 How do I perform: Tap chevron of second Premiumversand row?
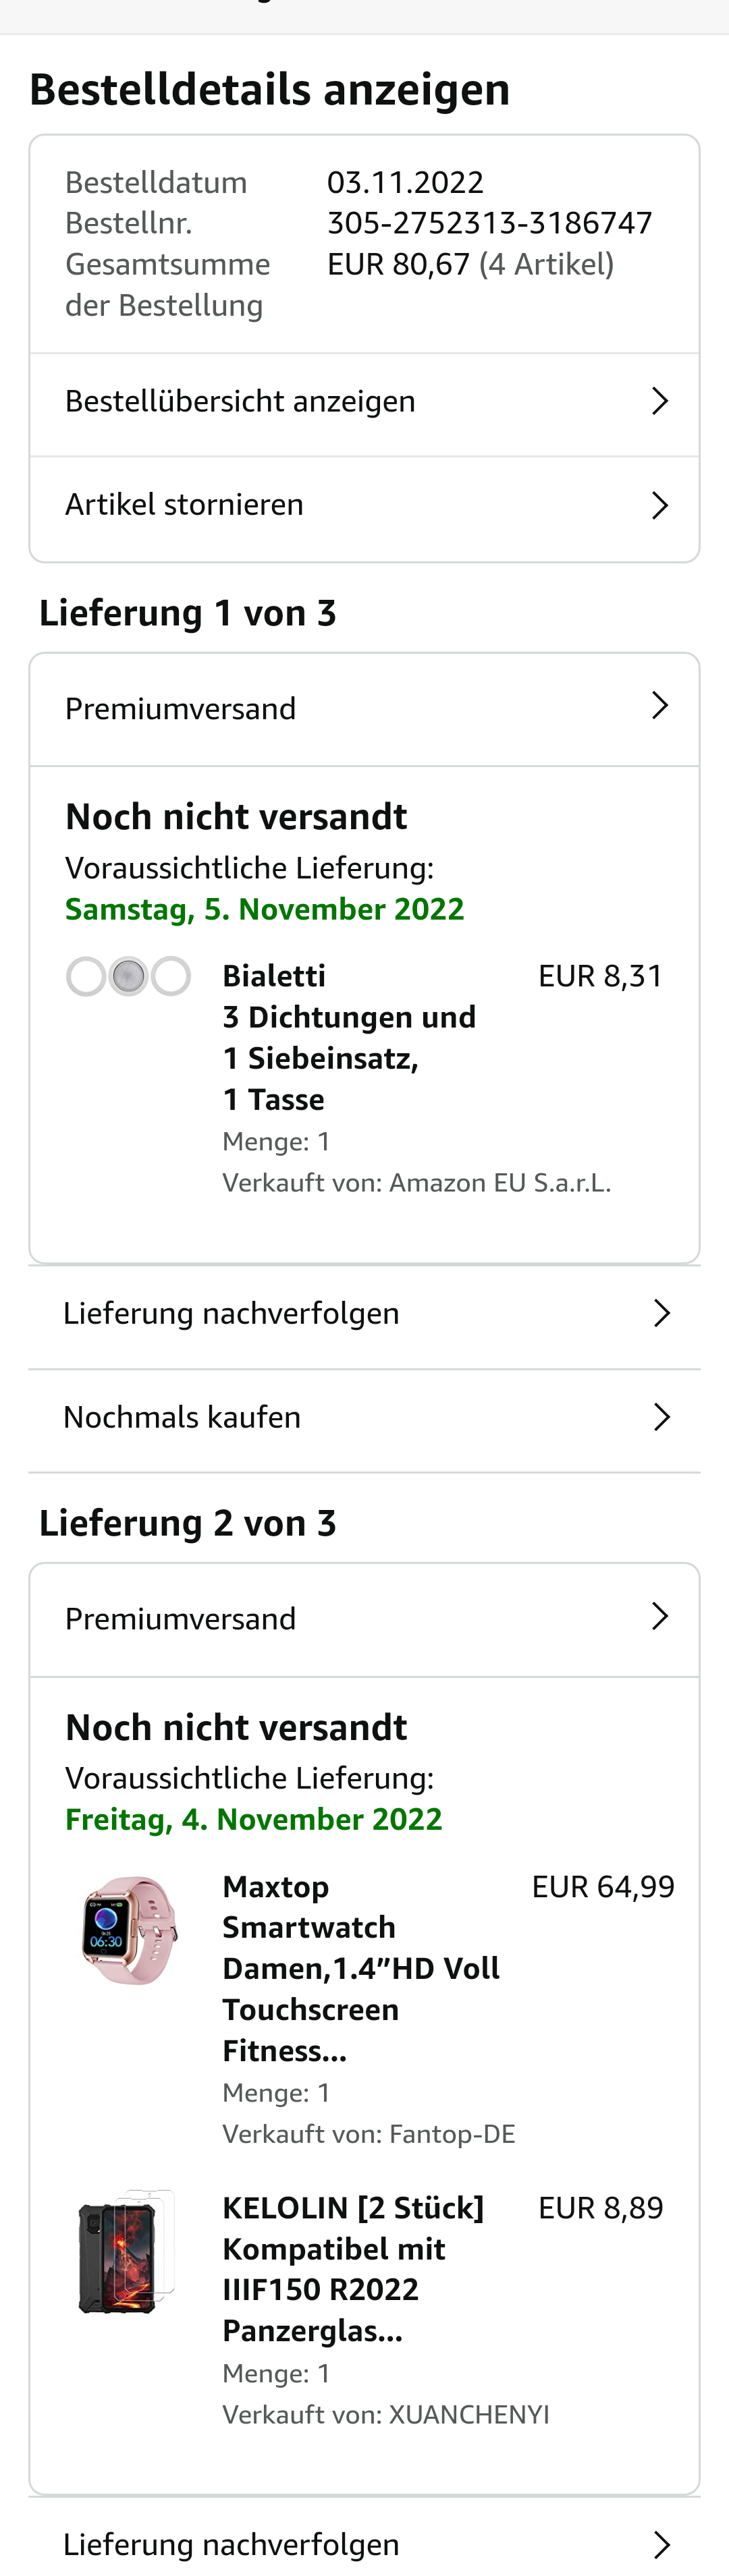click(x=659, y=1617)
